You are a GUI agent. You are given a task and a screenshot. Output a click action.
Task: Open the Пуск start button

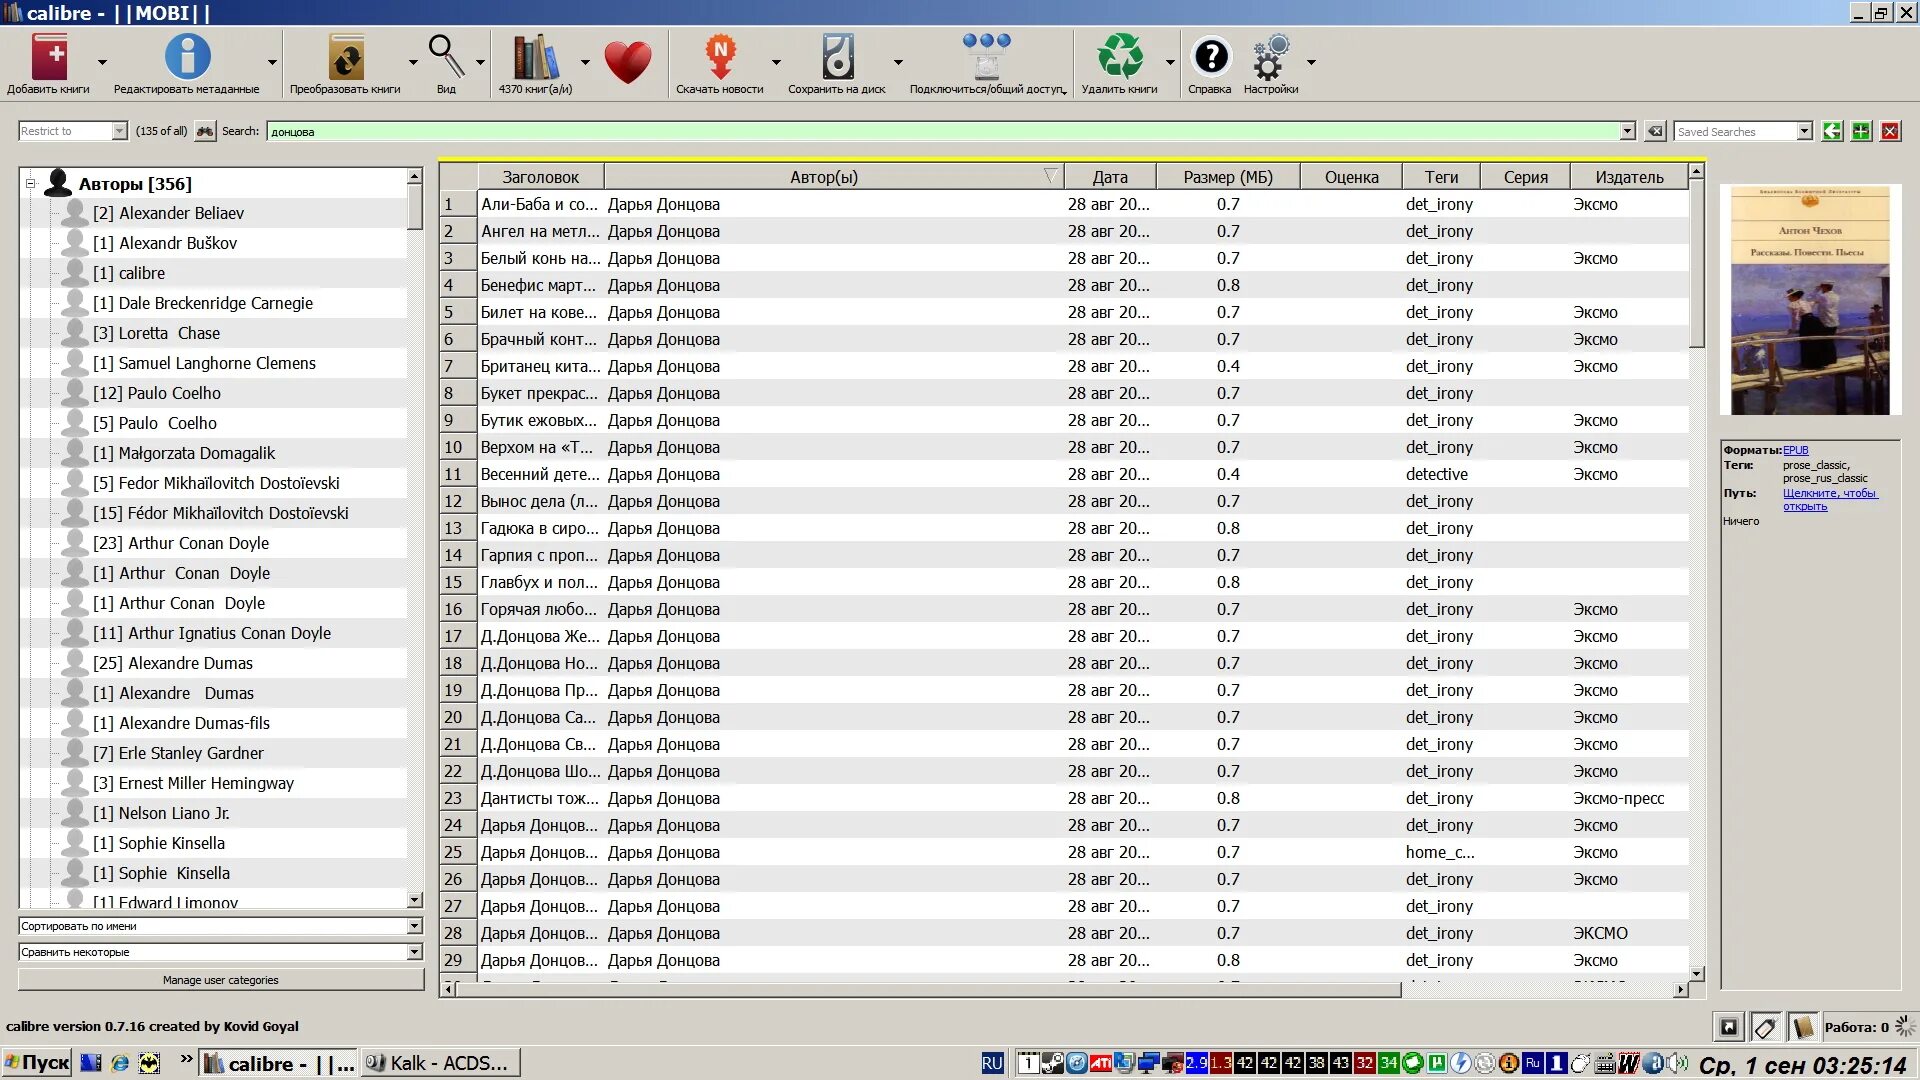click(37, 1063)
